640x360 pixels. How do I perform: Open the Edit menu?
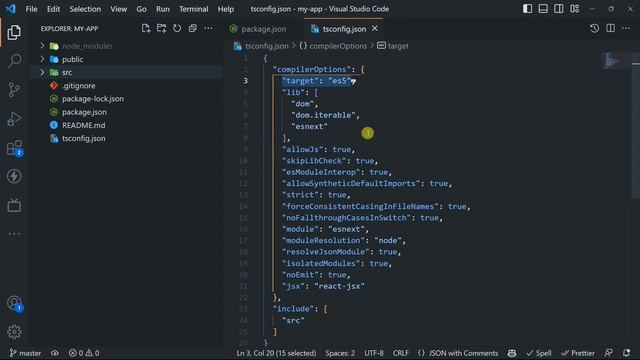point(53,9)
